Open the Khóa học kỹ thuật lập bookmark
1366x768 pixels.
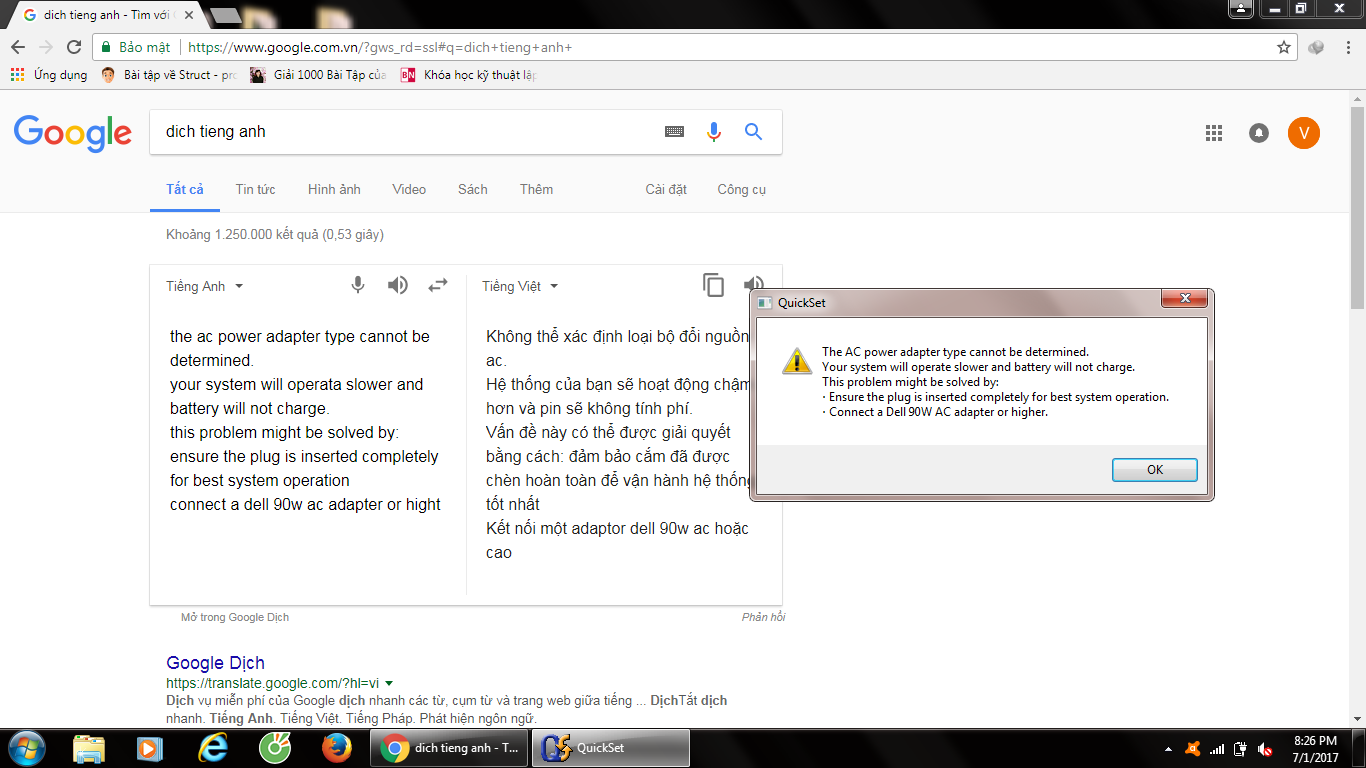pos(469,75)
